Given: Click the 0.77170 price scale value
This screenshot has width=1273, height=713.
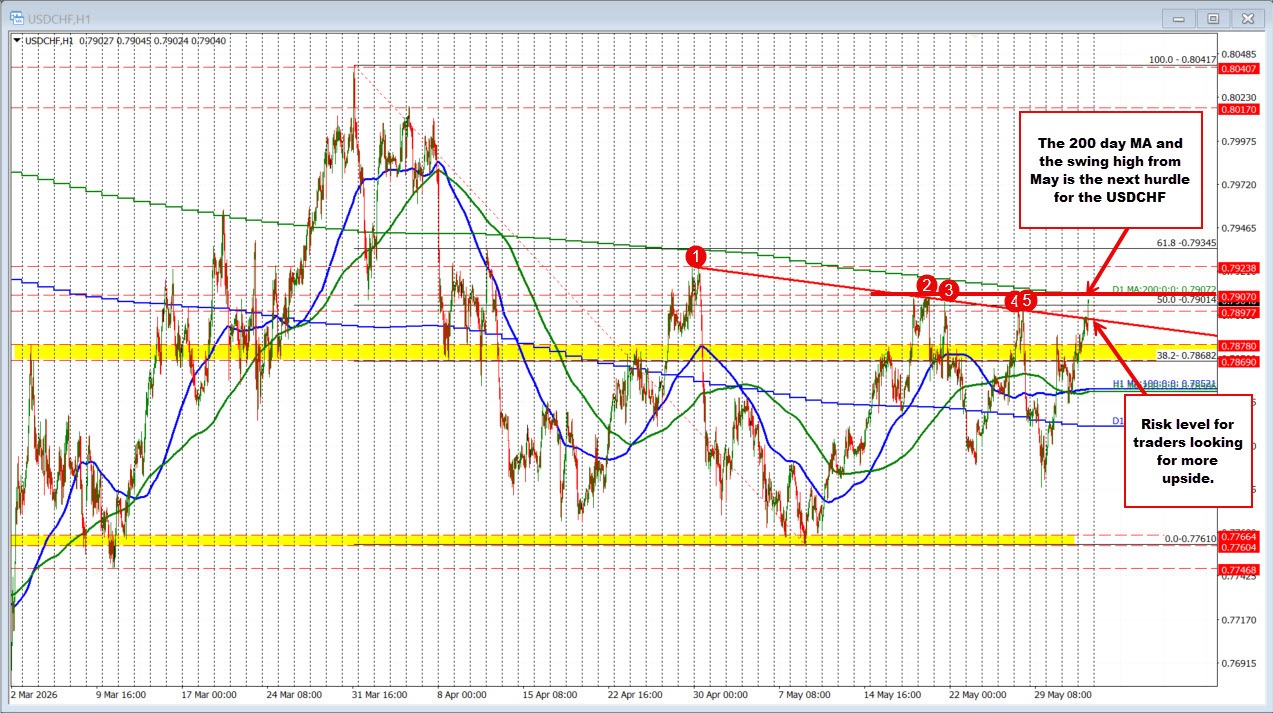Looking at the screenshot, I should coord(1238,620).
